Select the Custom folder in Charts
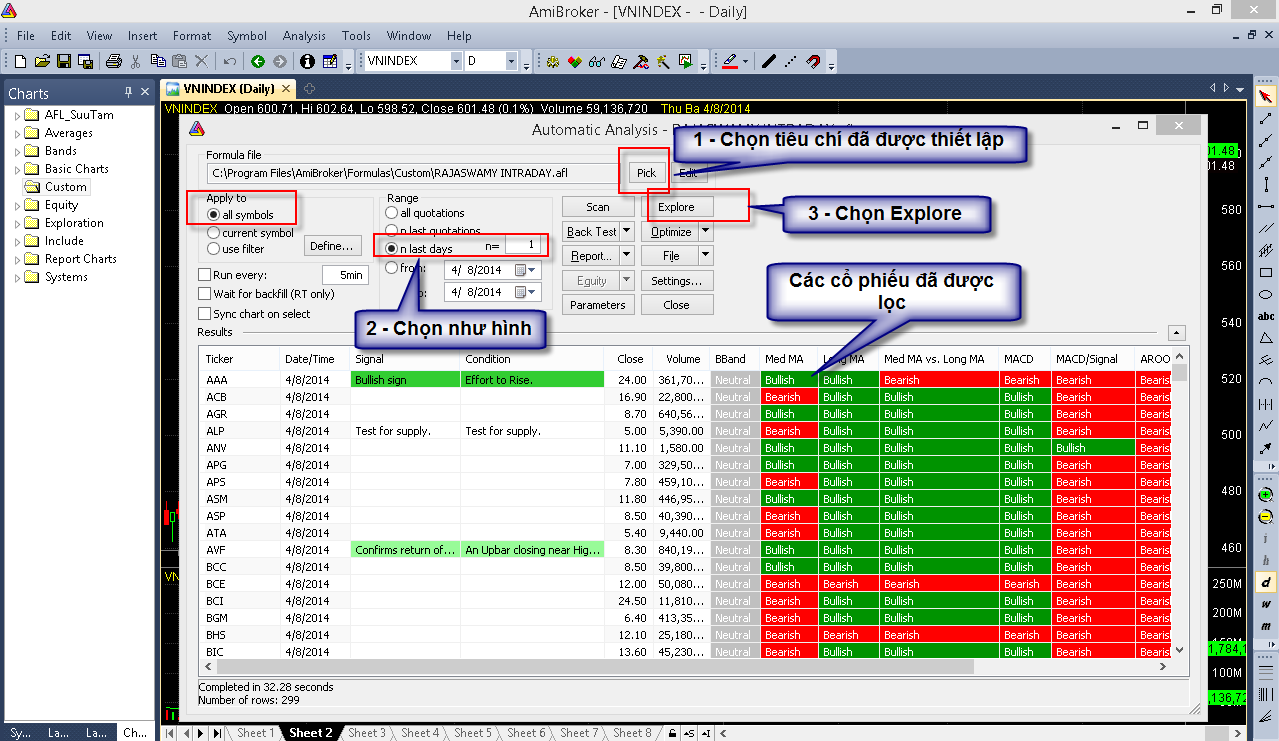The height and width of the screenshot is (741, 1279). [x=65, y=187]
